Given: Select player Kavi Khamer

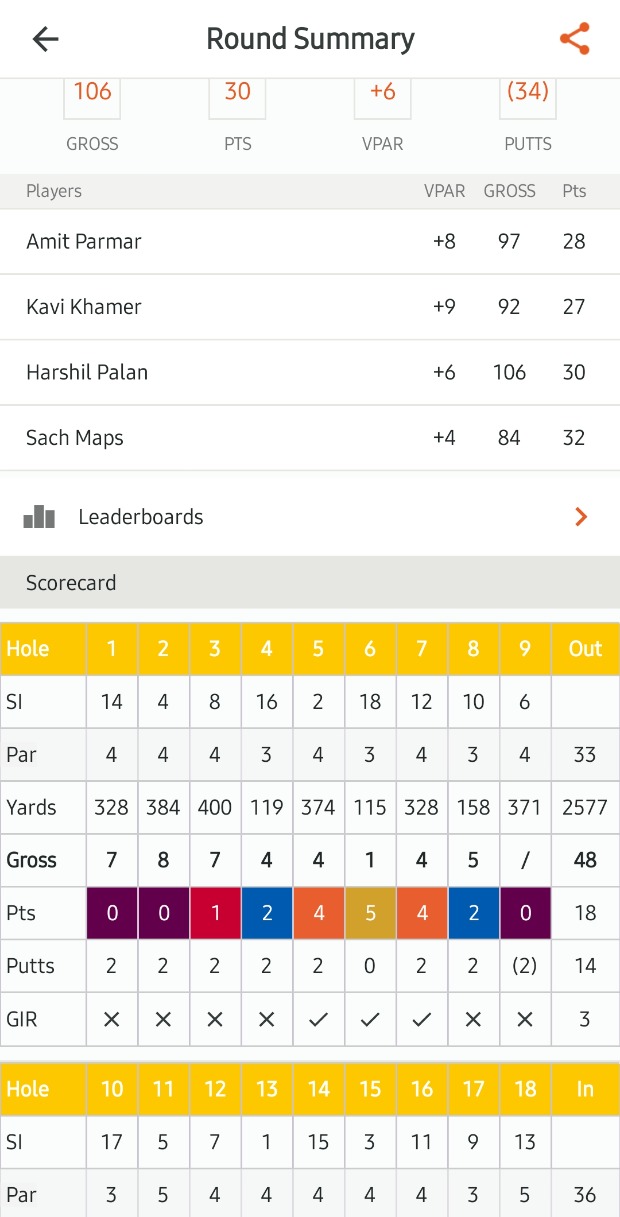Looking at the screenshot, I should pyautogui.click(x=84, y=306).
